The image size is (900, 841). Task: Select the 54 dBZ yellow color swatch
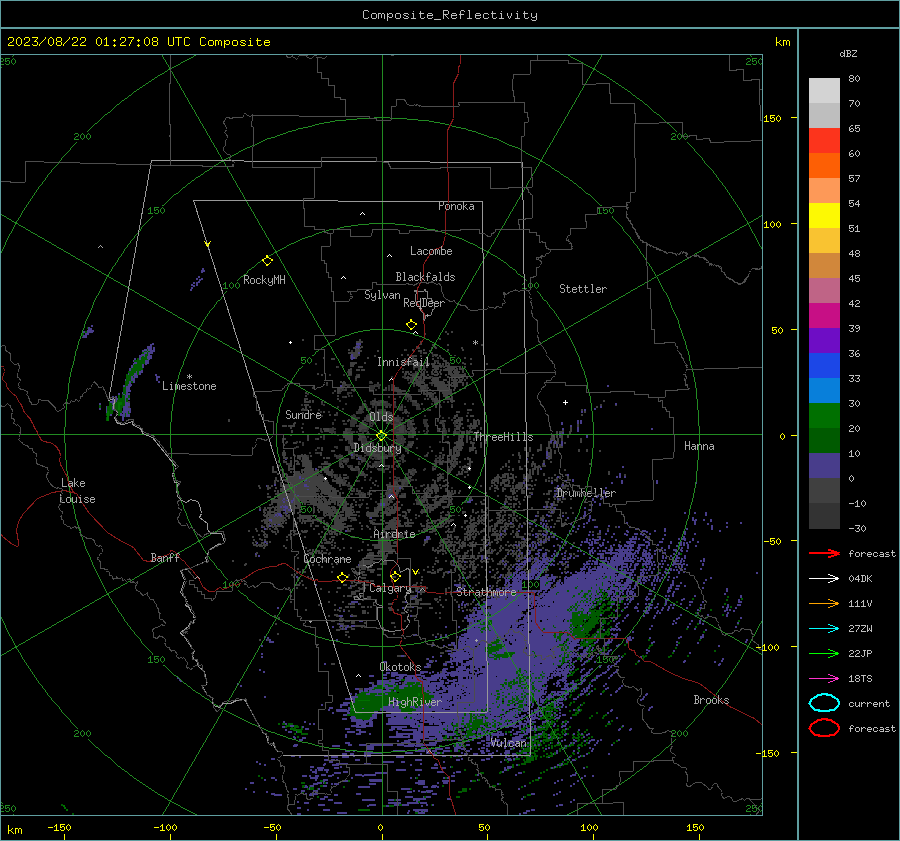click(824, 215)
